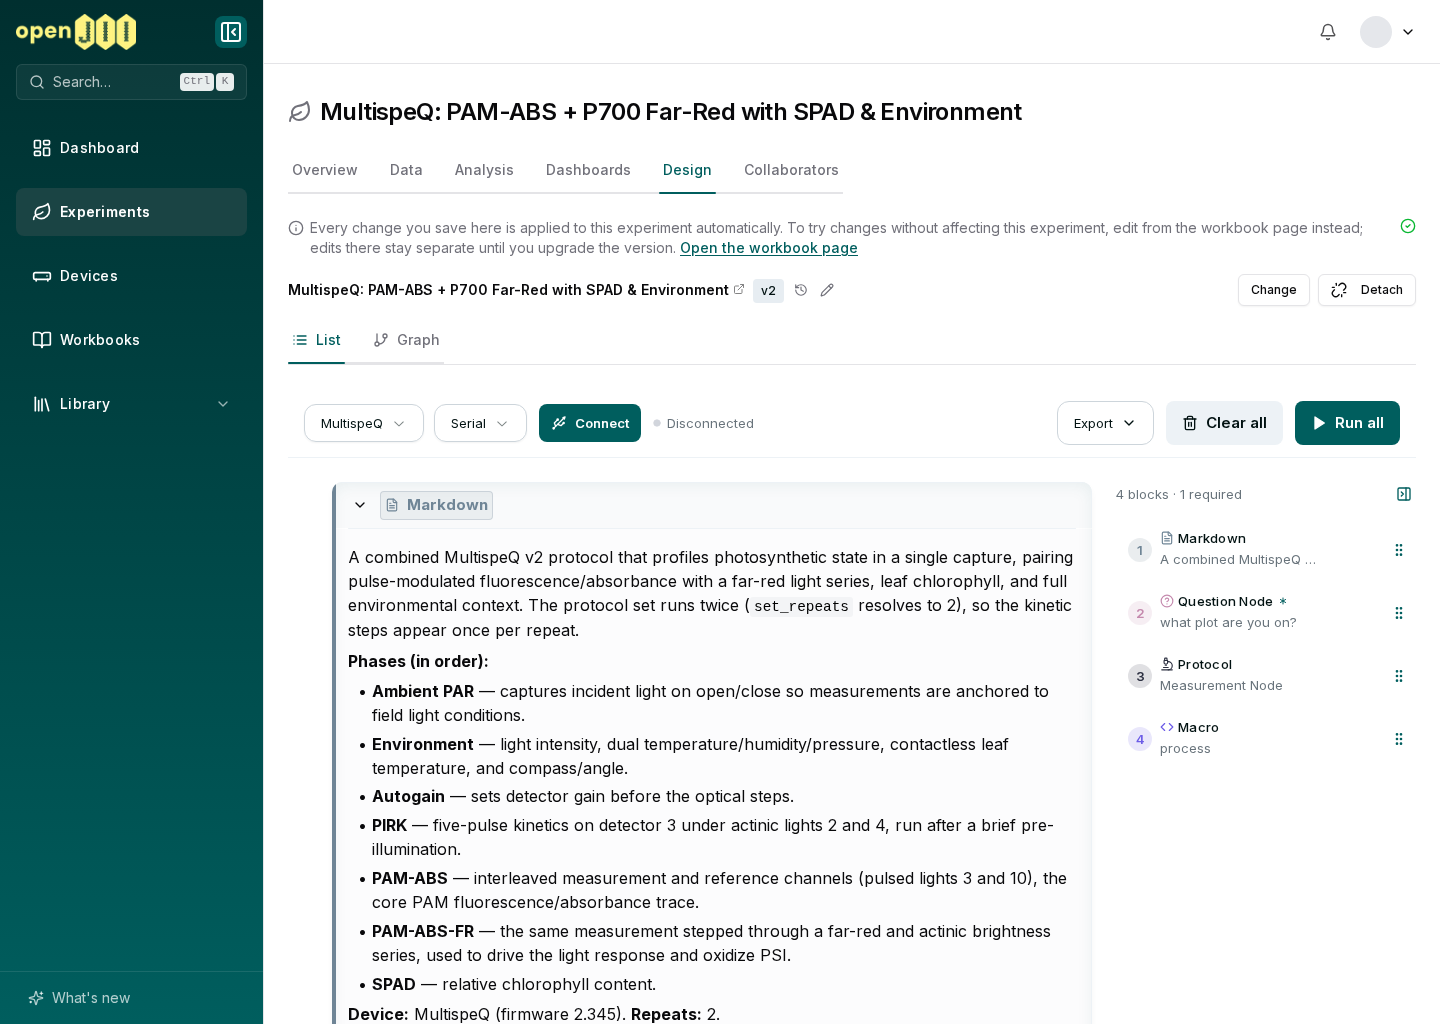
Task: Click the leaf icon beside experiment title
Action: 299,112
